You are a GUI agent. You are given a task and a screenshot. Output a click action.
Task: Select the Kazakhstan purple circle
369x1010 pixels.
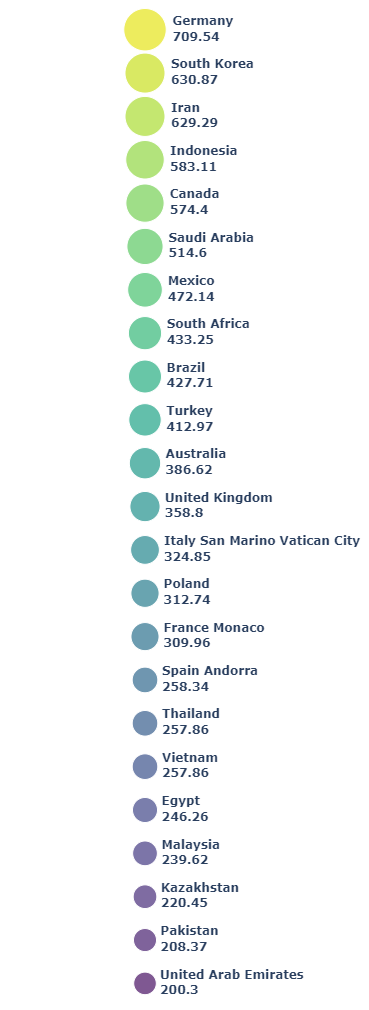click(x=145, y=897)
